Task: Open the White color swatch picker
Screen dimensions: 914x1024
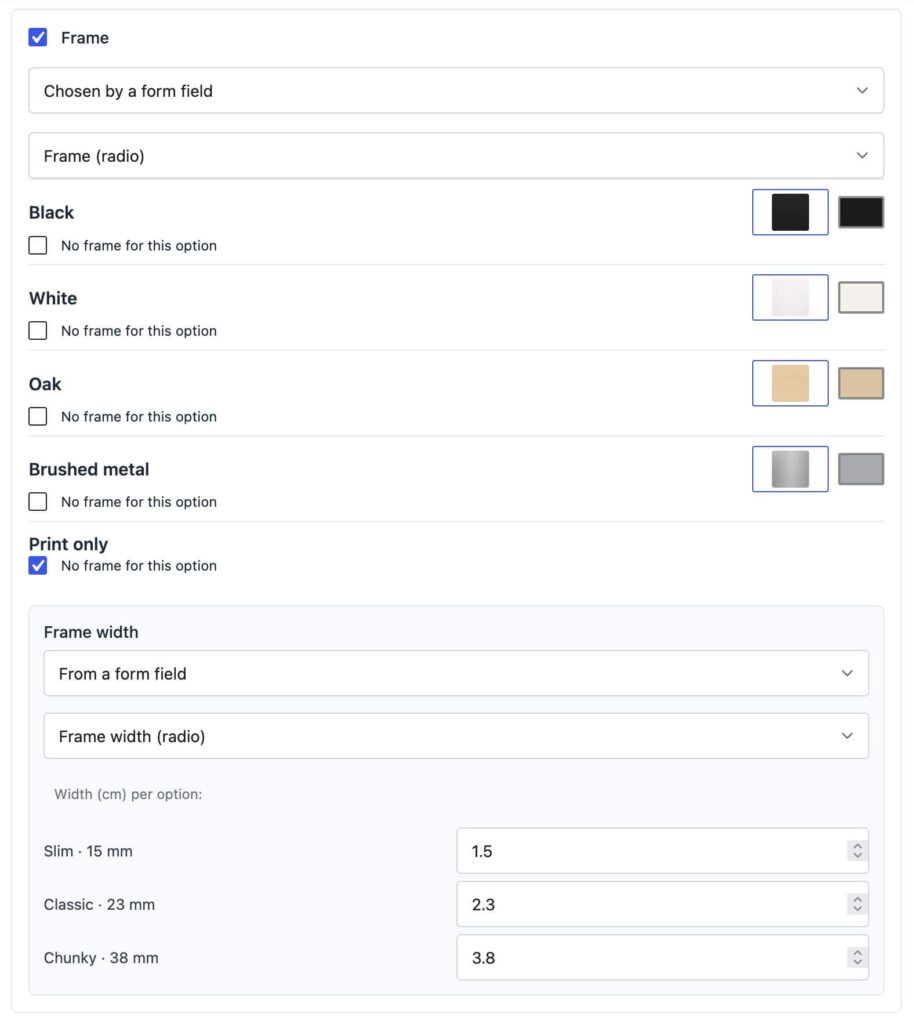Action: [x=861, y=298]
